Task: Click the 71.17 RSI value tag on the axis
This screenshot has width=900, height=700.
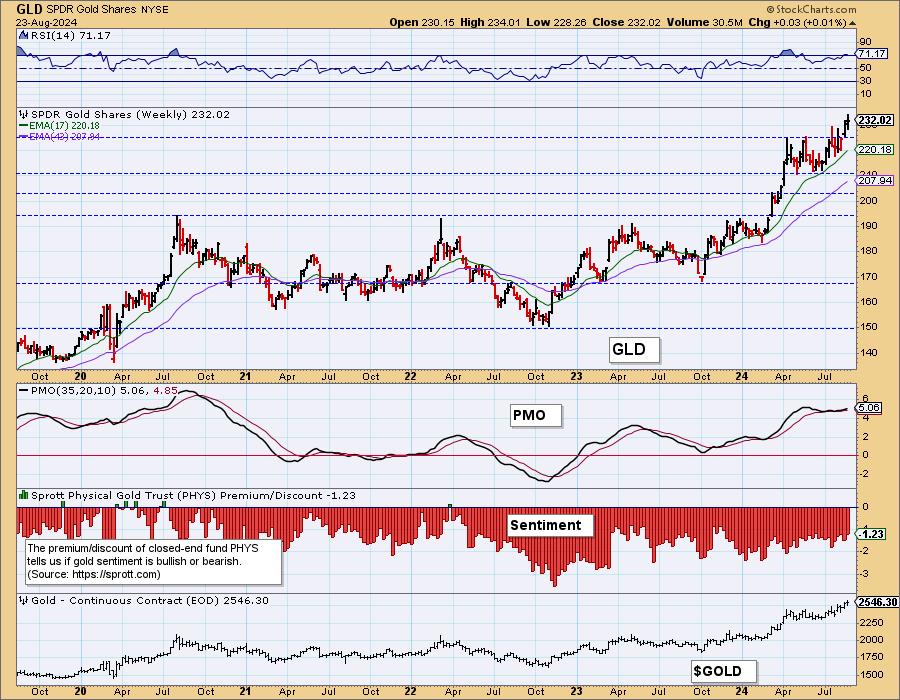Action: coord(872,53)
